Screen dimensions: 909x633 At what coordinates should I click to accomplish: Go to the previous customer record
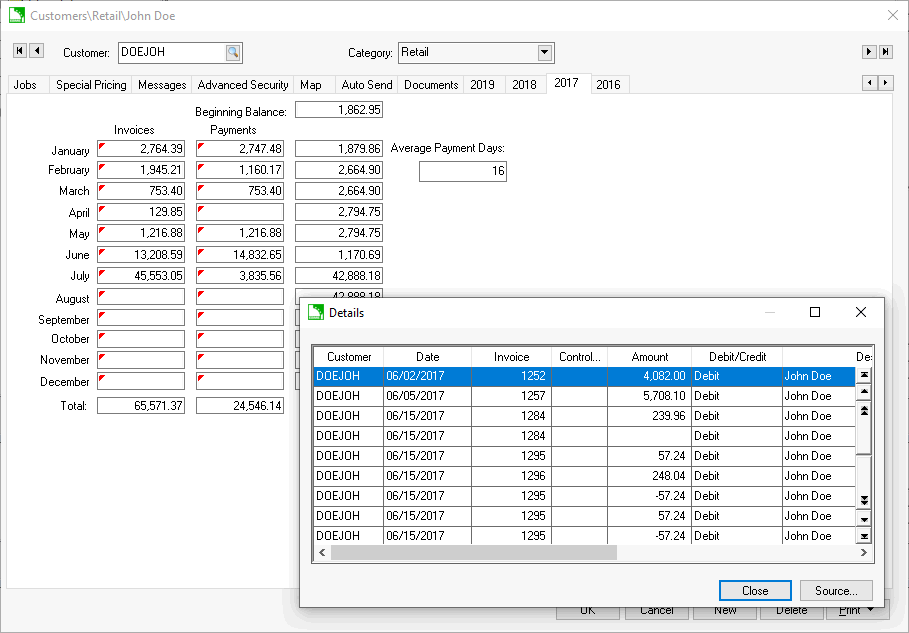[x=37, y=51]
